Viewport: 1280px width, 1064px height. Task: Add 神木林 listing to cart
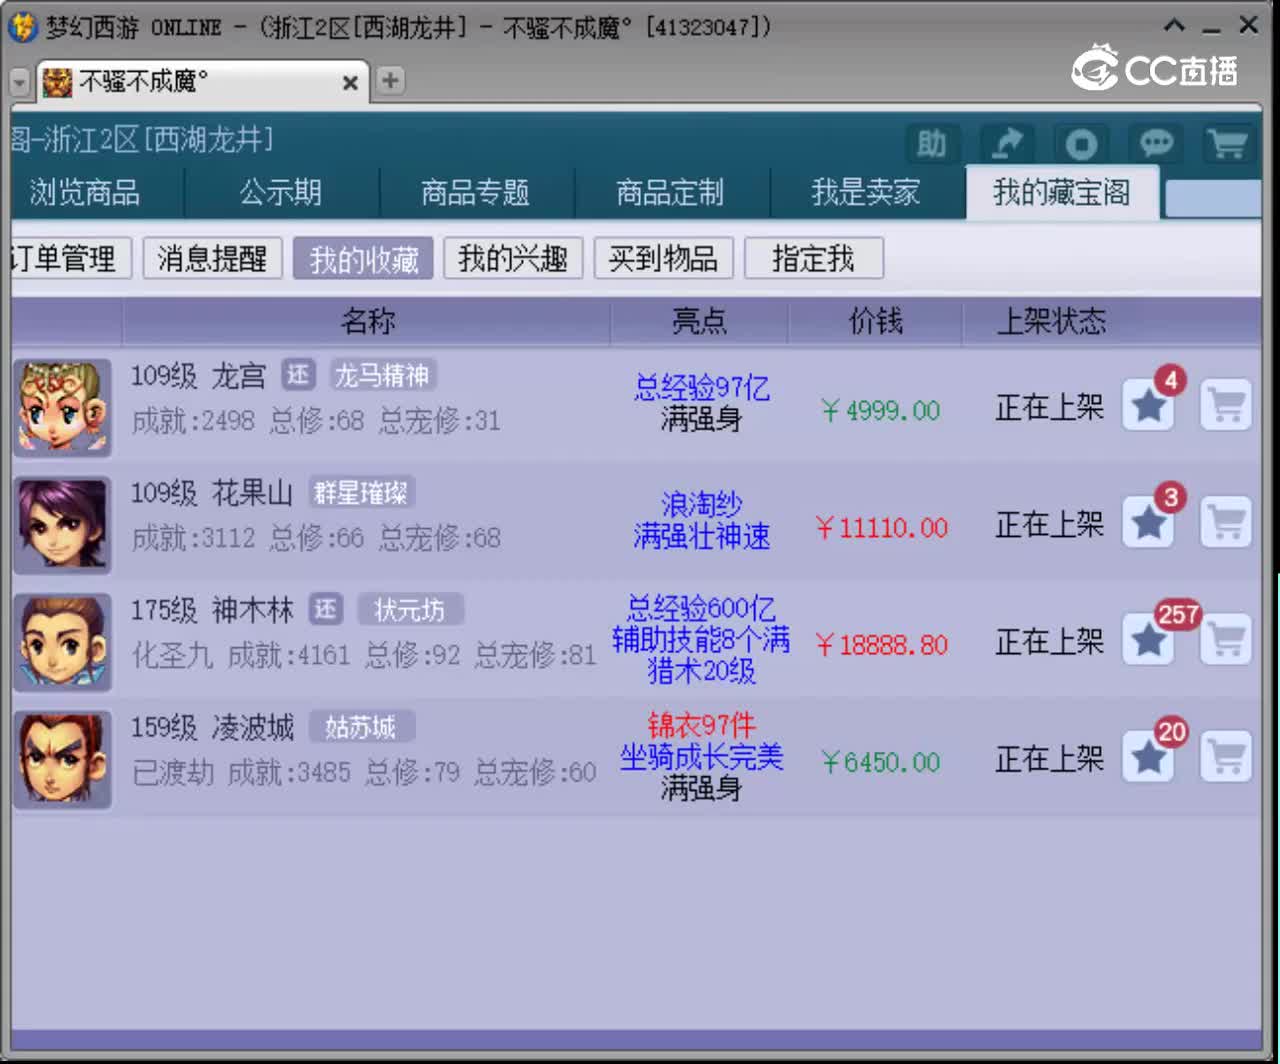coord(1226,639)
